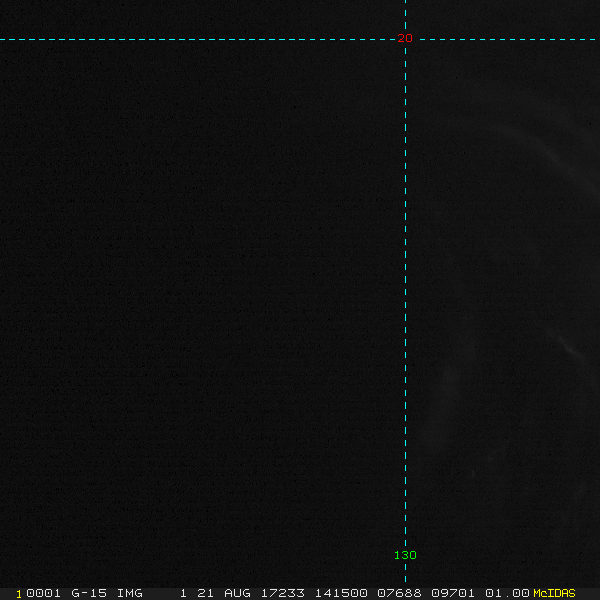Select the resolution value 01.00
600x600 pixels.
click(507, 593)
